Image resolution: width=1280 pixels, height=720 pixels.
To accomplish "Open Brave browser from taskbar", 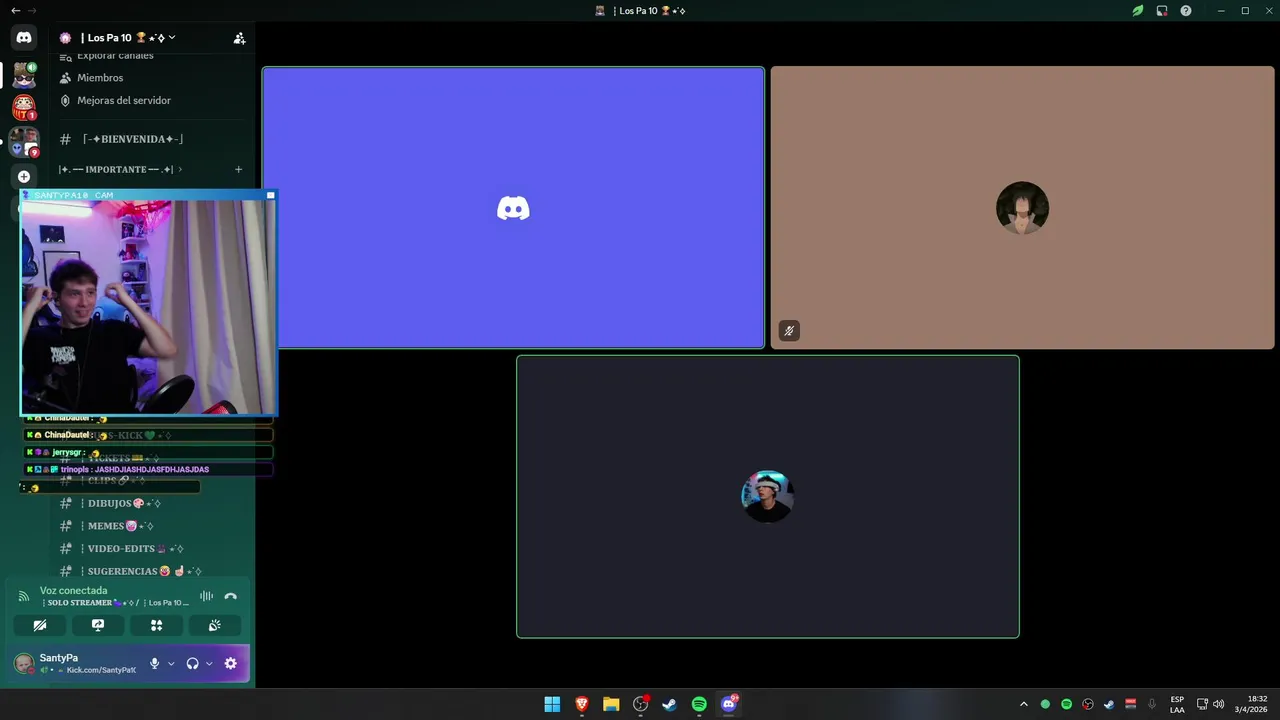I will click(582, 704).
